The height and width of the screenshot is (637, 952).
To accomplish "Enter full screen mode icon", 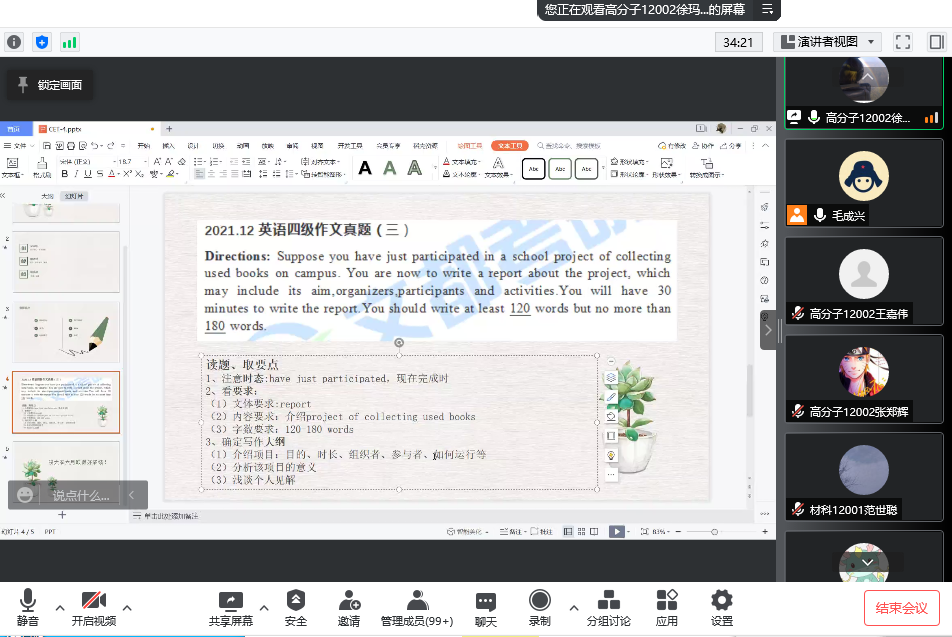I will click(903, 42).
